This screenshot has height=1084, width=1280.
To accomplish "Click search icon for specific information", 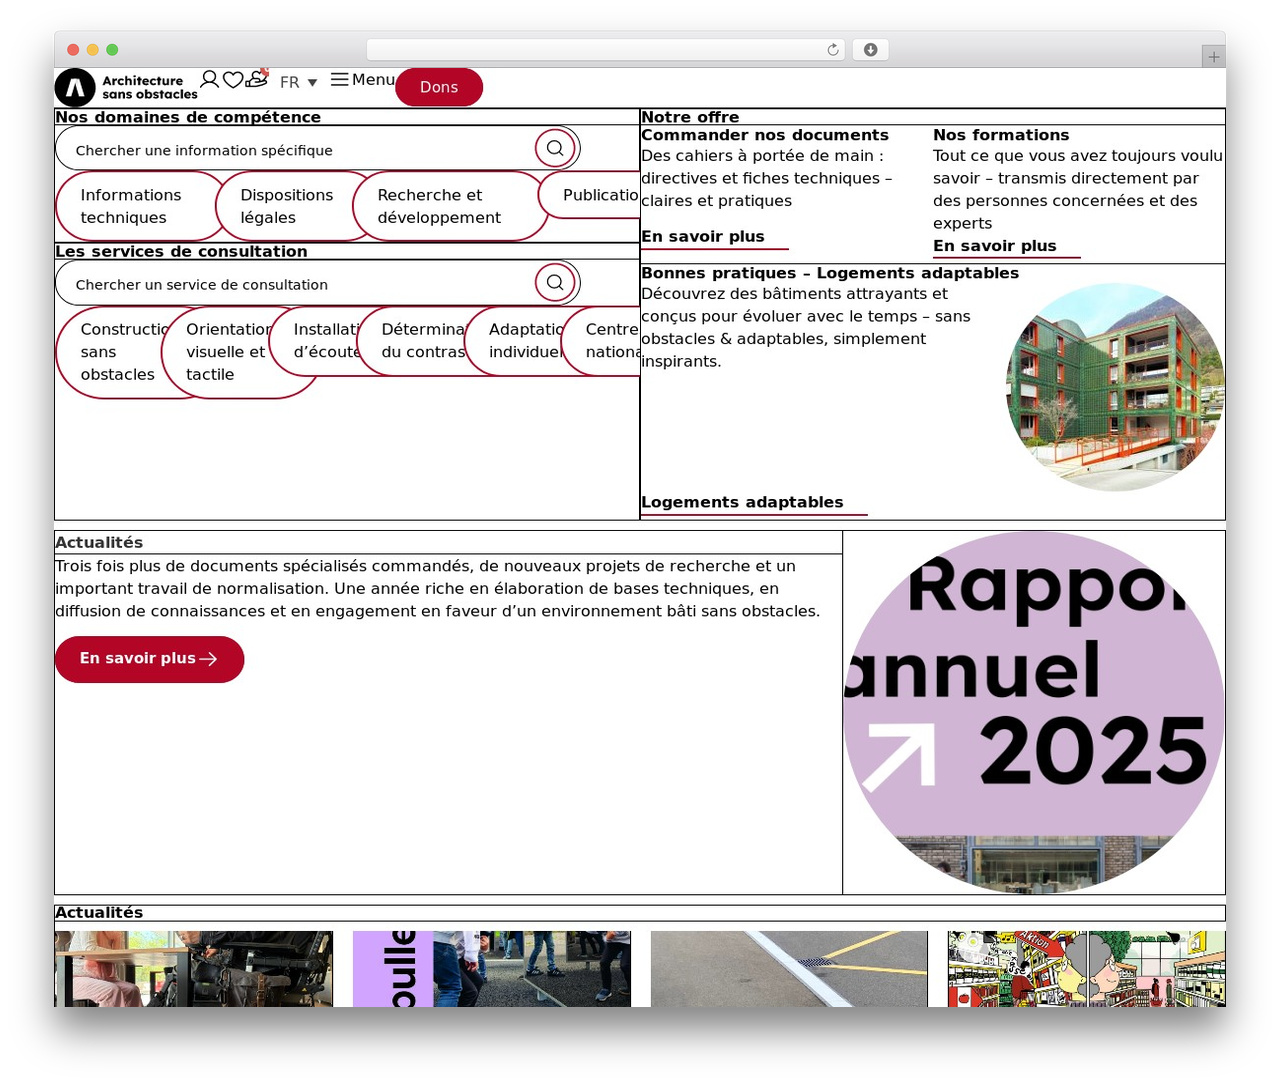I will point(555,148).
